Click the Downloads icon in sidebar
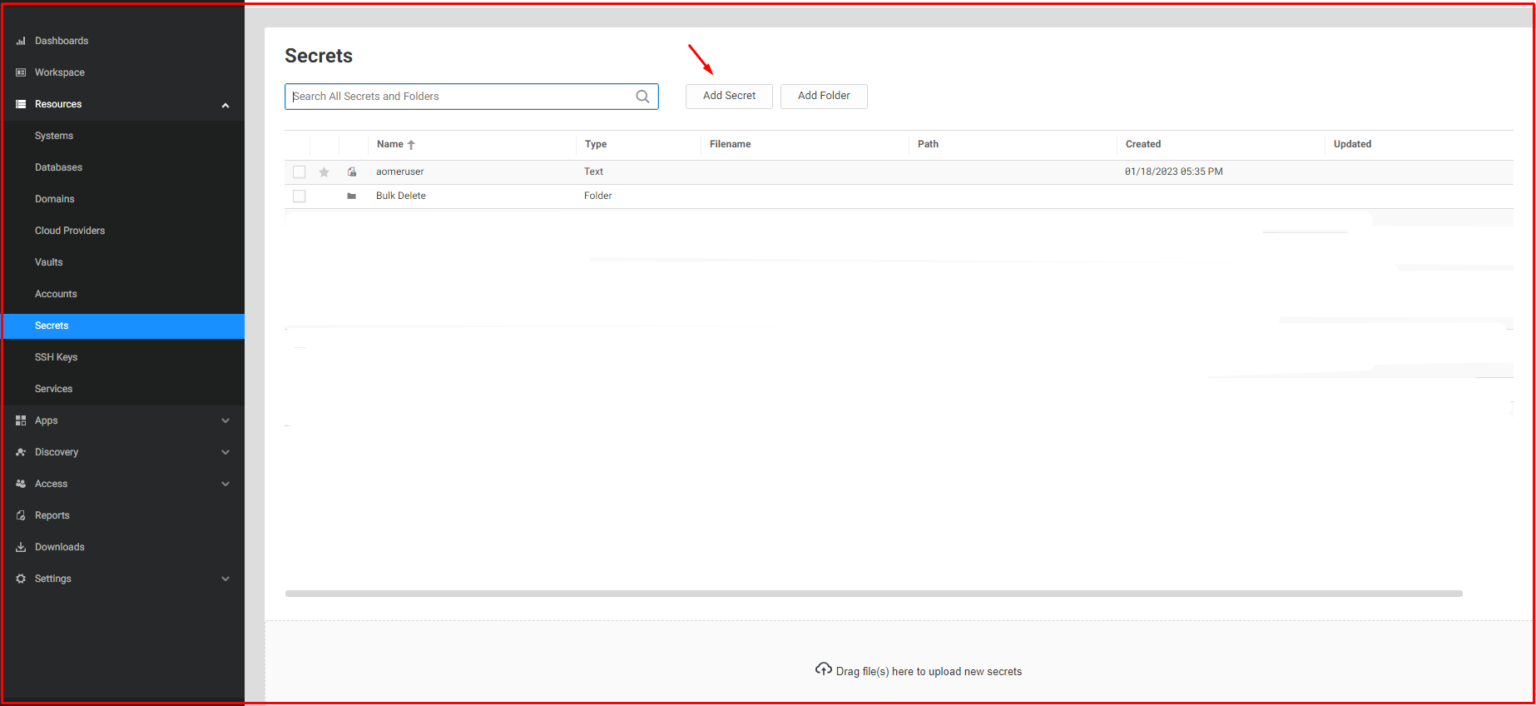This screenshot has width=1536, height=706. (20, 547)
